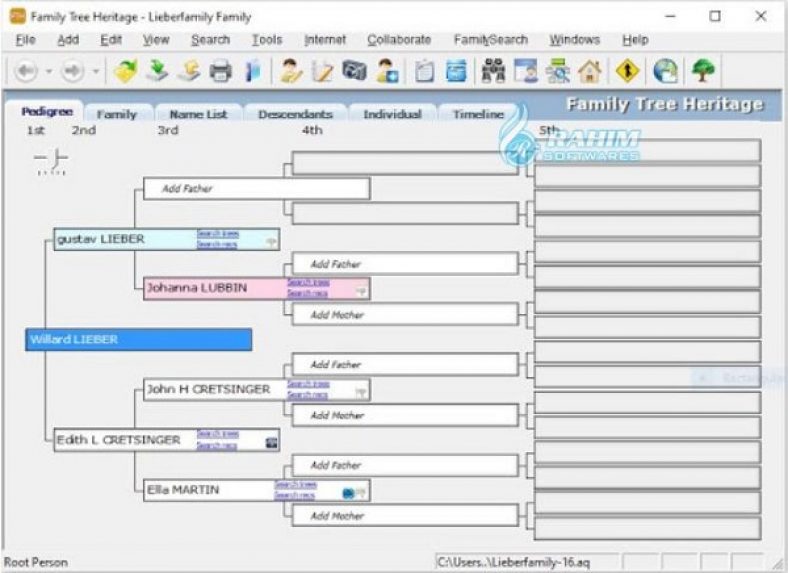The width and height of the screenshot is (788, 573).
Task: Click the add person icon
Action: click(387, 71)
